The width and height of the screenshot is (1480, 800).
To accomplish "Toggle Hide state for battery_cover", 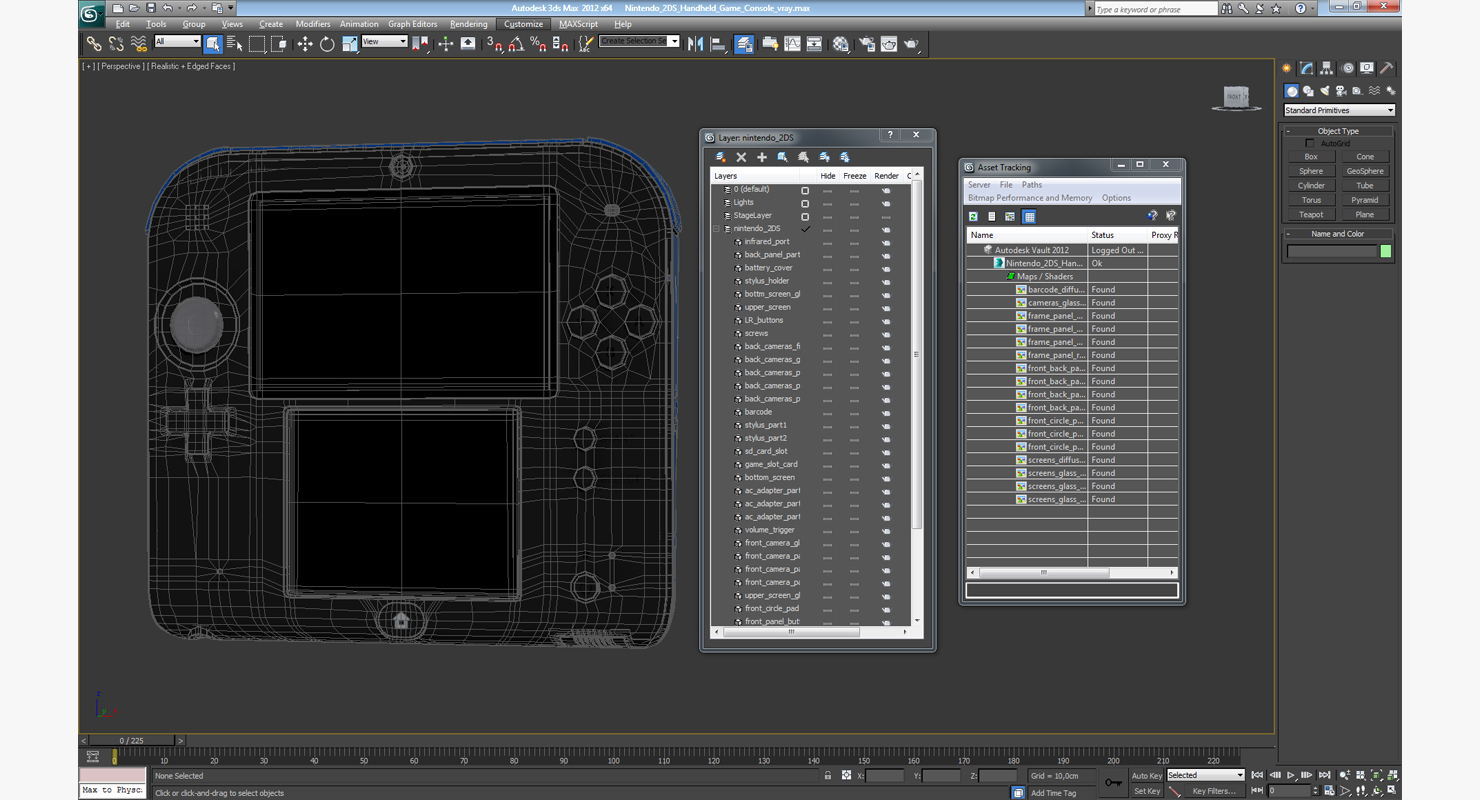I will 827,268.
